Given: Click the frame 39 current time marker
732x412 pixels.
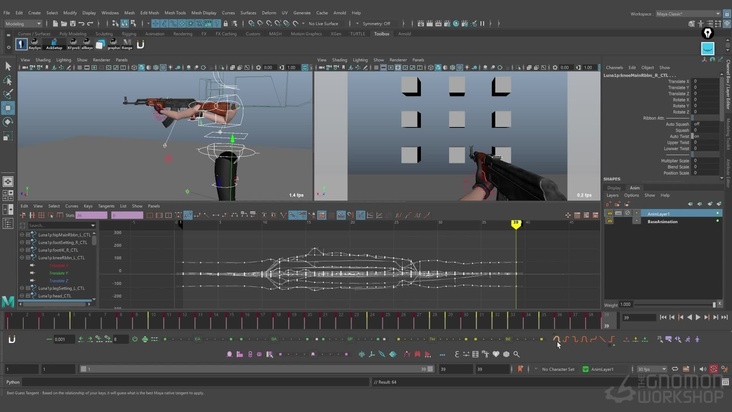Looking at the screenshot, I should click(516, 223).
